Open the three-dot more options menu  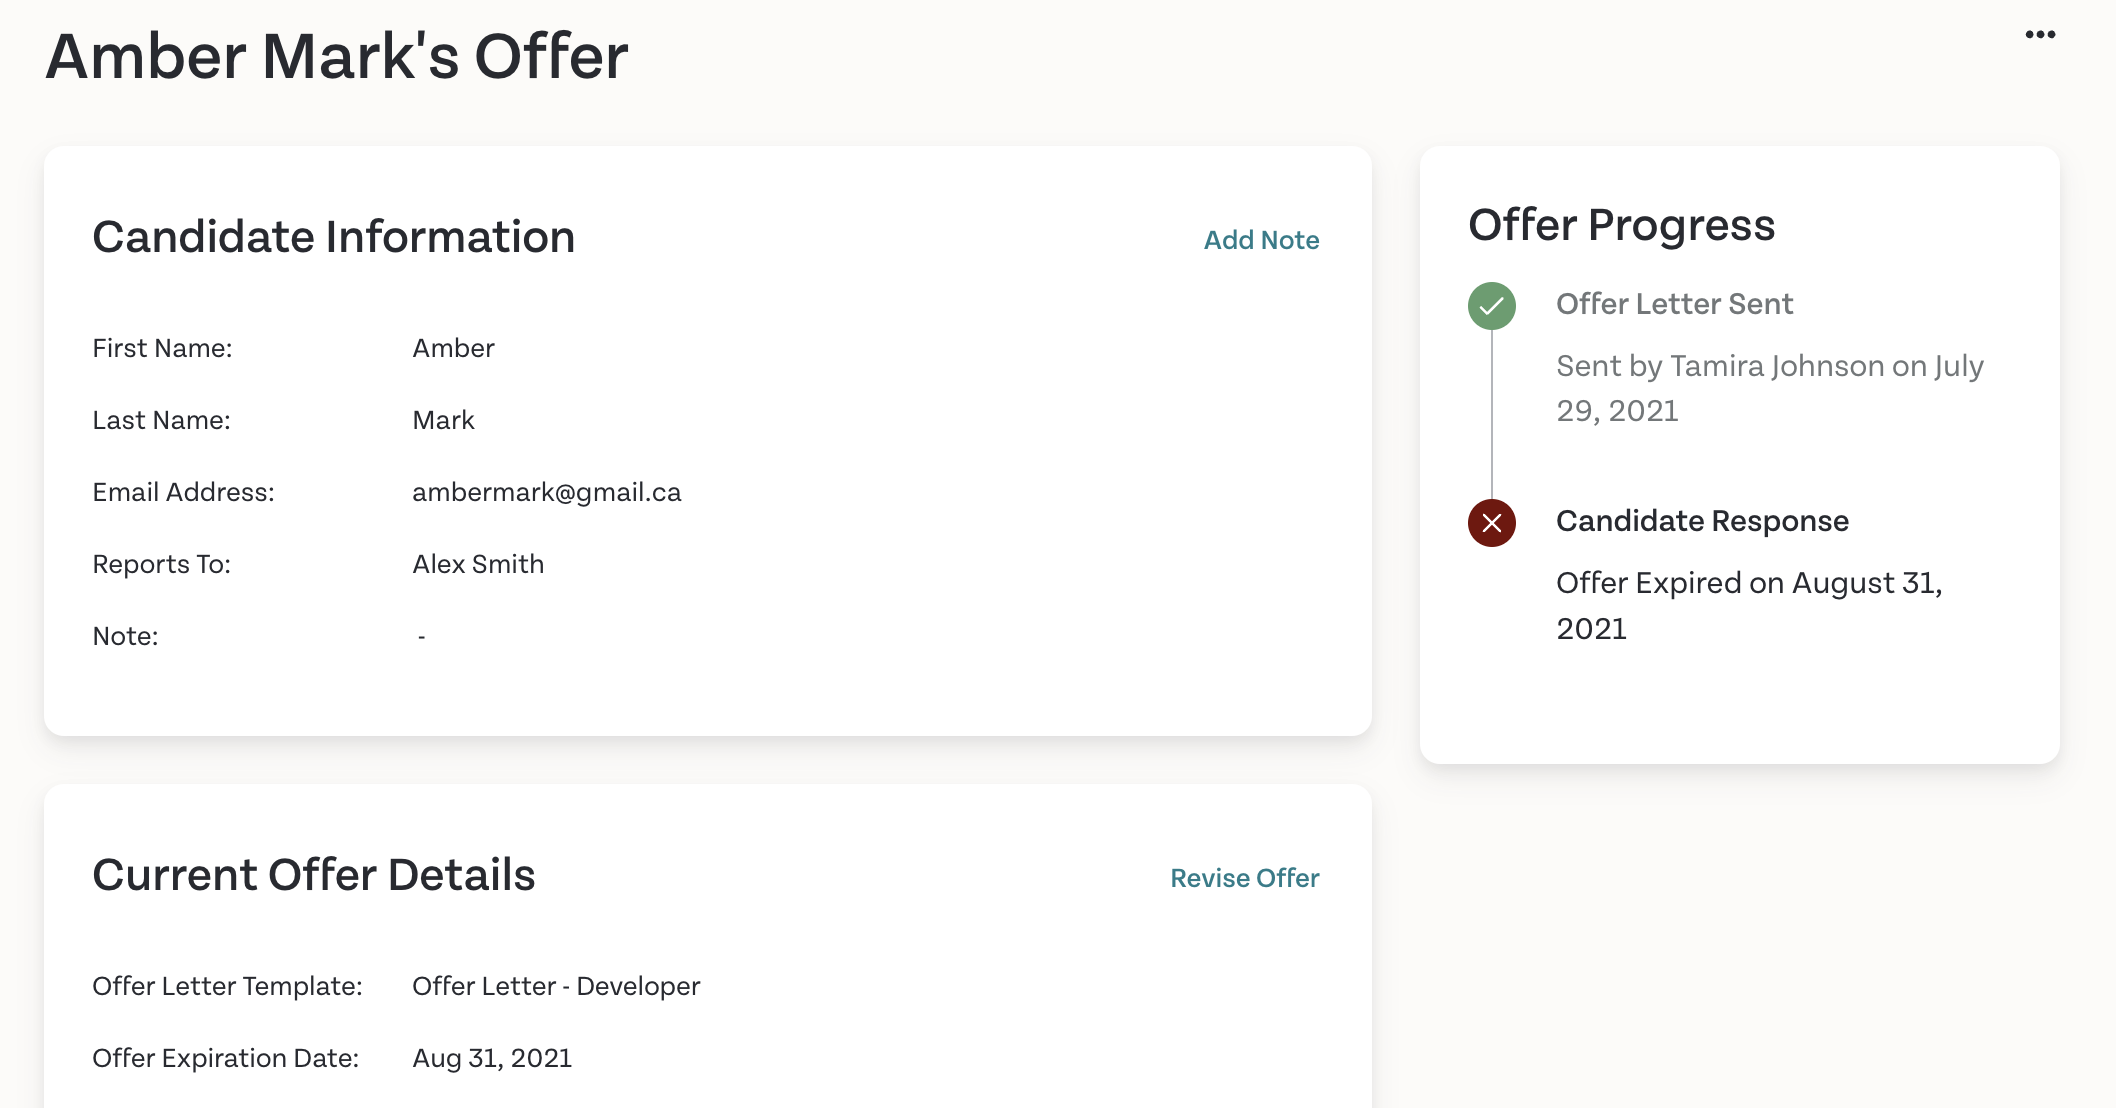2040,34
